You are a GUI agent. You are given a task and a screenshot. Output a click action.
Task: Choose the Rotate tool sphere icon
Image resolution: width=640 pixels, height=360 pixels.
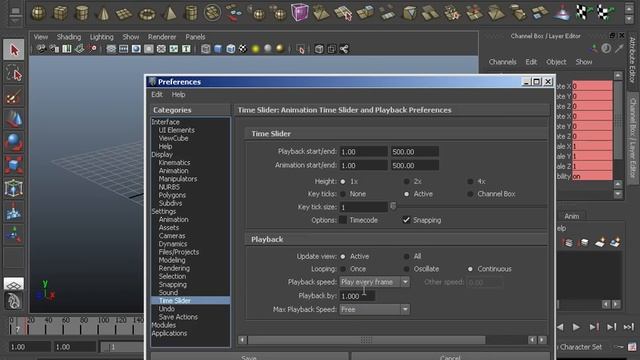coord(14,142)
